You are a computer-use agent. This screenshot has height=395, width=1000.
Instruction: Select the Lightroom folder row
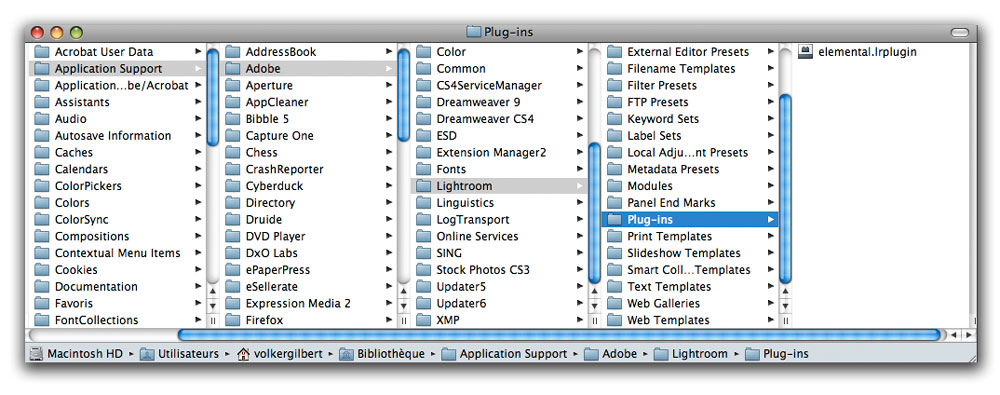pyautogui.click(x=499, y=186)
